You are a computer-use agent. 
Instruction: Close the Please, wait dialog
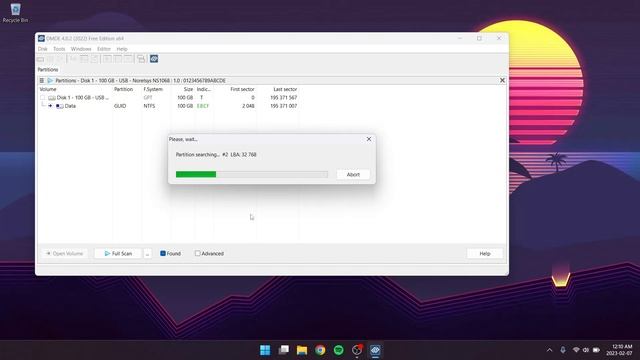point(369,139)
